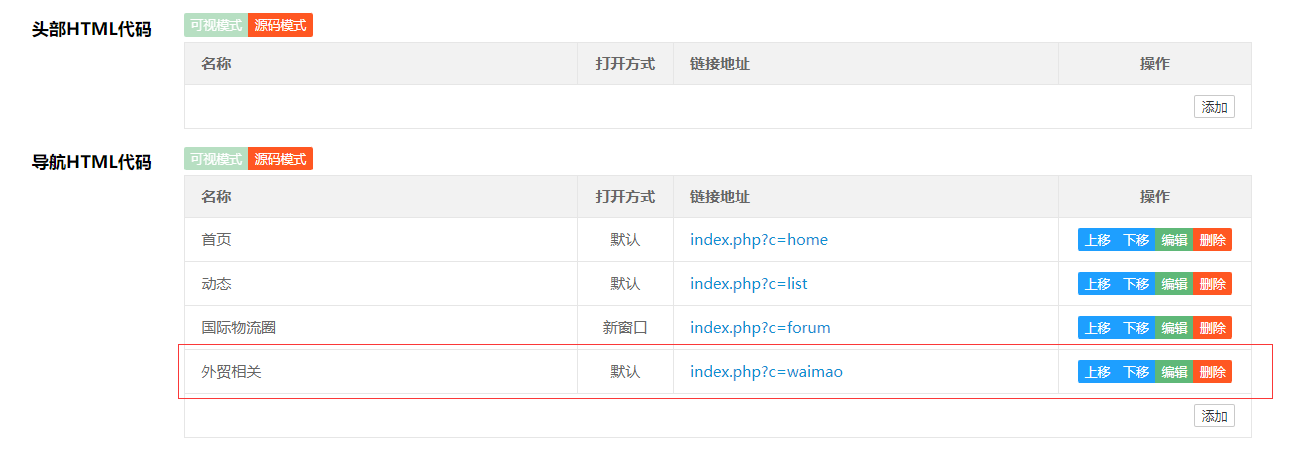This screenshot has height=450, width=1293.
Task: Edit the 首页 navigation entry
Action: point(1174,240)
